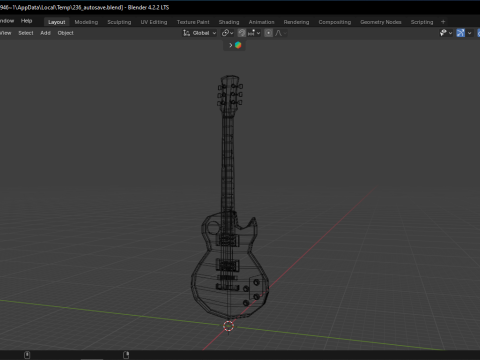Open the Global transform orientation dropdown
This screenshot has width=480, height=360.
tap(200, 33)
